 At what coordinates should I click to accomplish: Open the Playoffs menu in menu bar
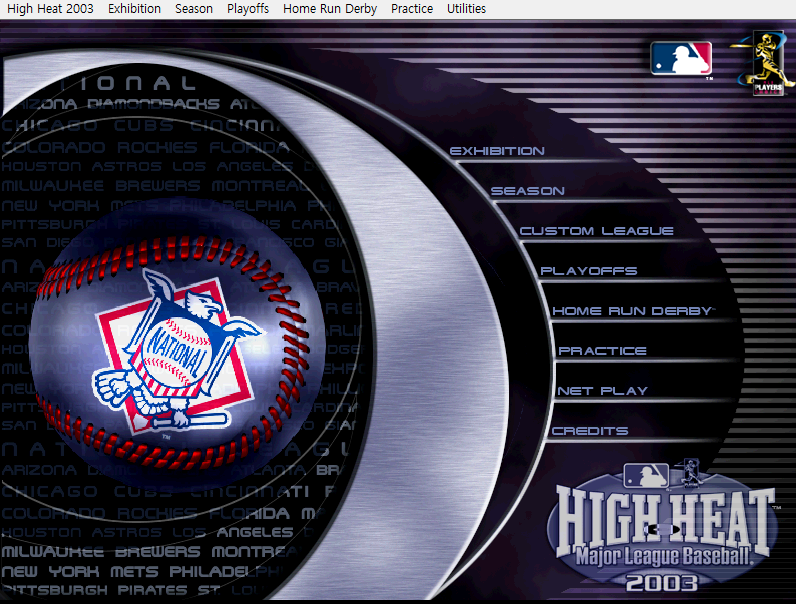pyautogui.click(x=248, y=9)
